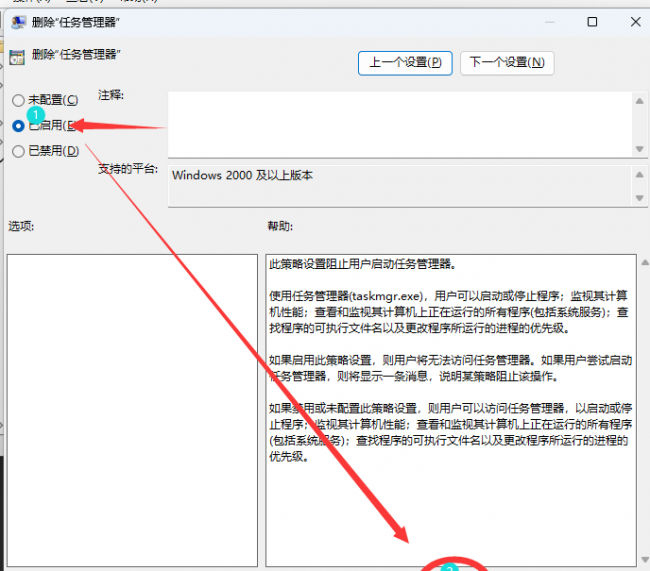The height and width of the screenshot is (571, 650).
Task: Maximize the 删除"任务管理器" dialog window
Action: tap(592, 22)
